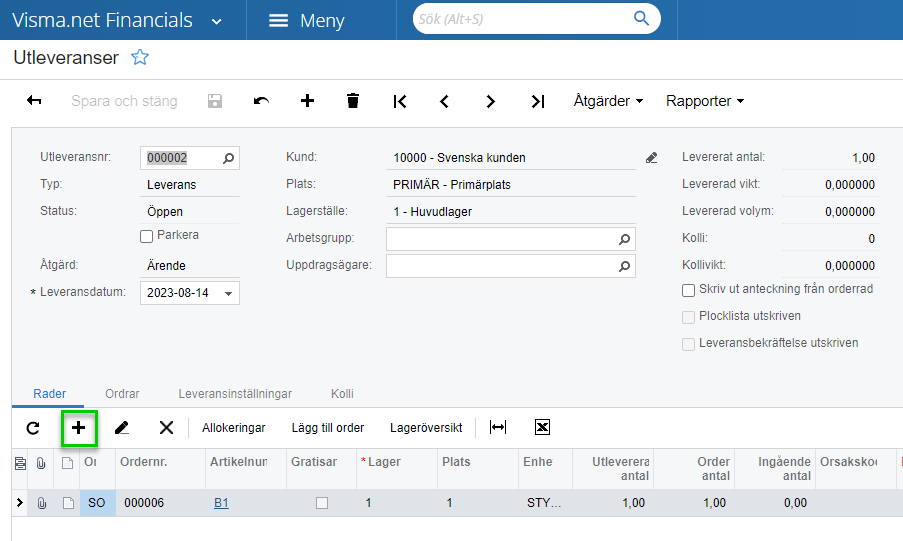Expand Visma.net Financials app switcher
903x541 pixels.
pos(217,22)
